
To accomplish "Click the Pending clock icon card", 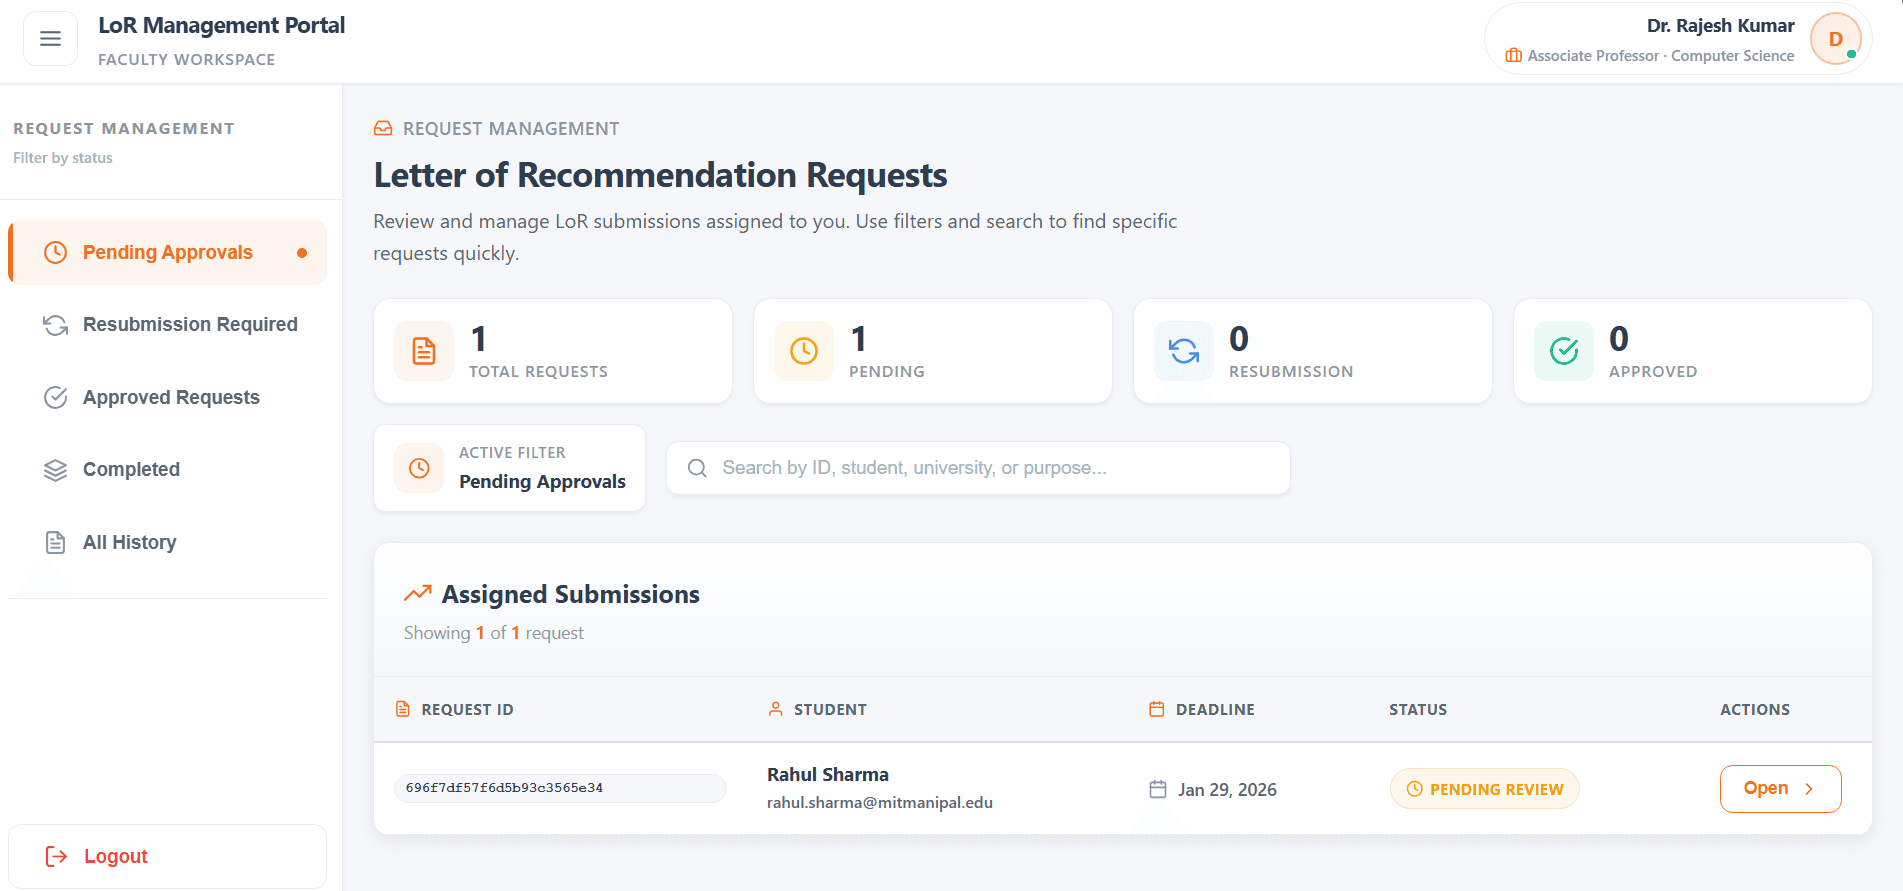I will point(804,351).
